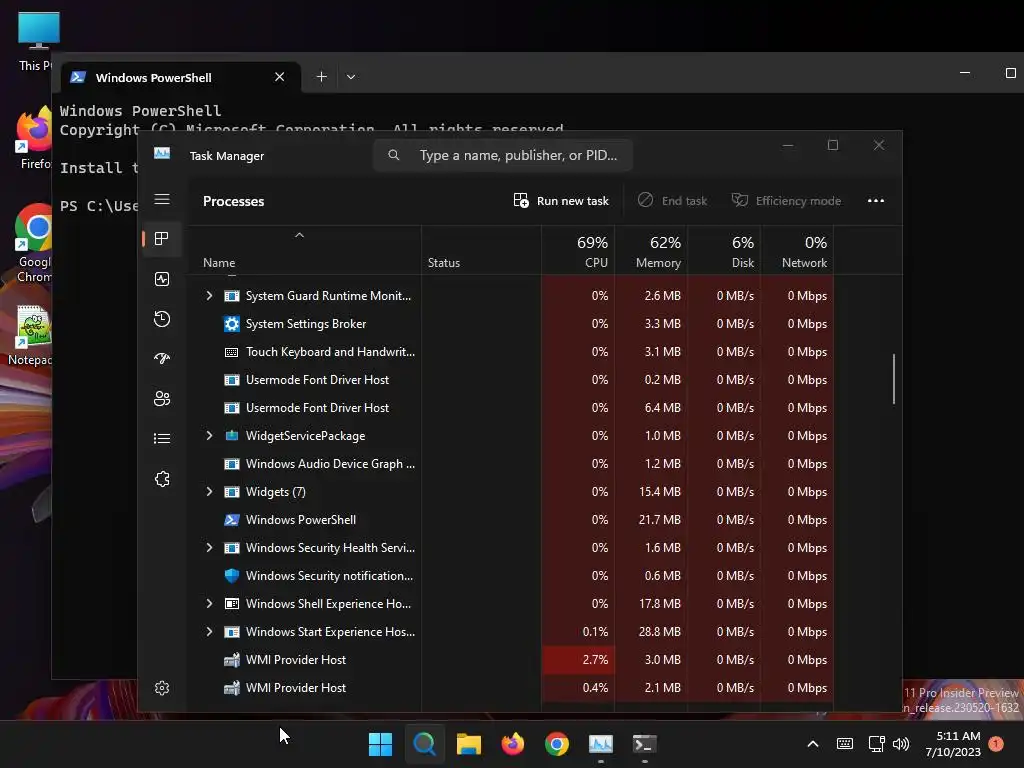Switch to Terminal taskbar icon

[645, 744]
